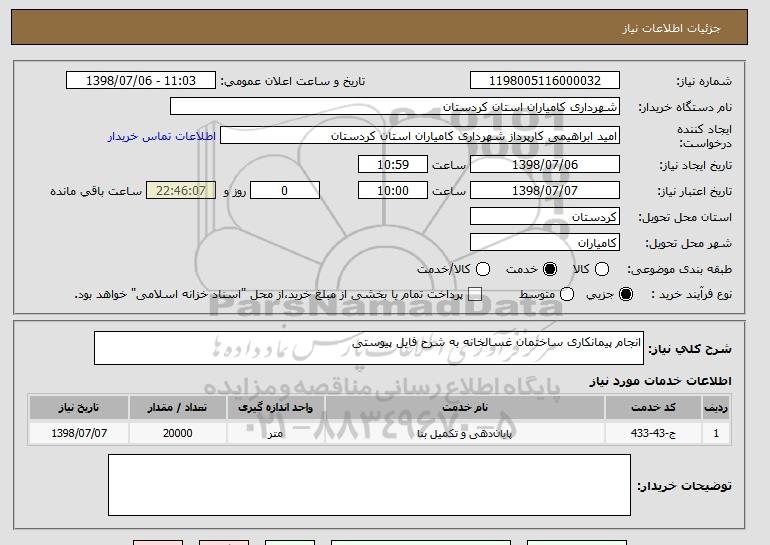
Task: Click the validity time field 10:00
Action: [393, 190]
